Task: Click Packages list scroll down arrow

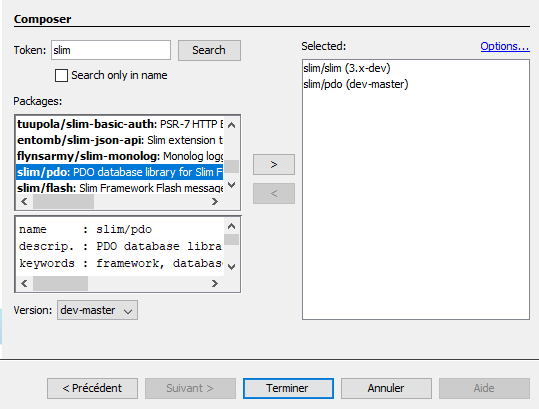Action: (x=232, y=185)
